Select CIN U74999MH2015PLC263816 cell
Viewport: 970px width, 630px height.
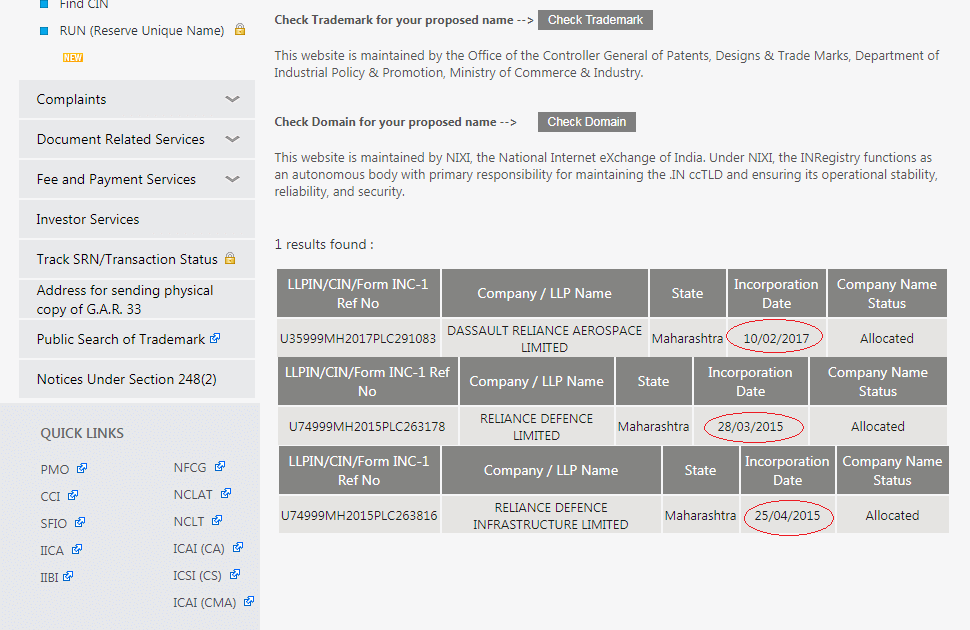[x=359, y=516]
